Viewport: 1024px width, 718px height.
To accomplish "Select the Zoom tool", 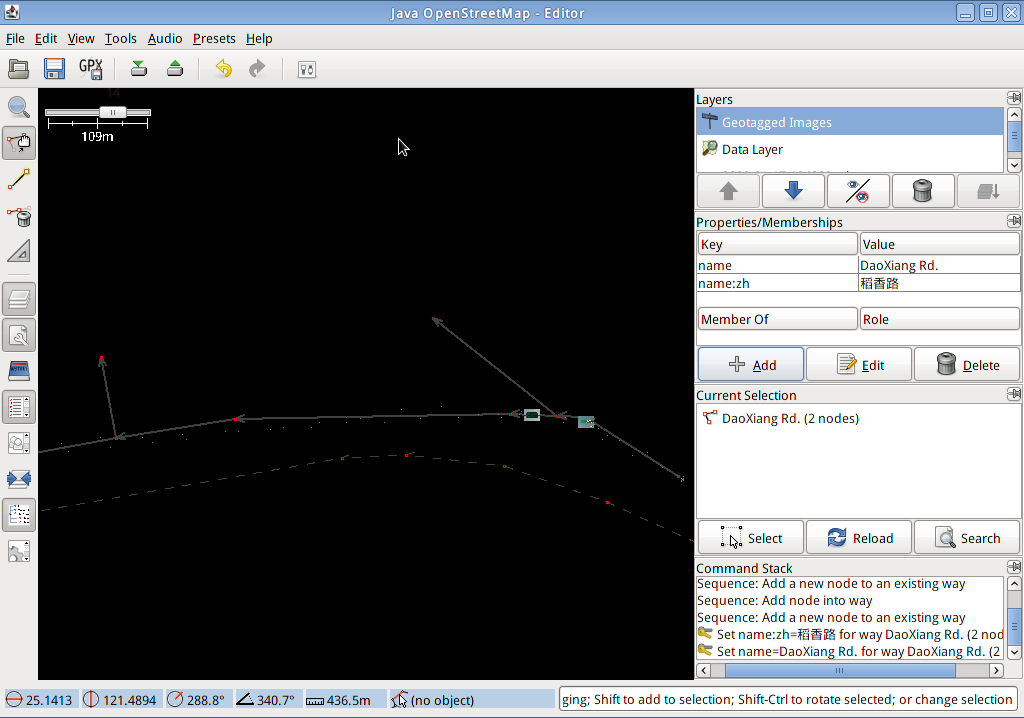I will point(19,107).
